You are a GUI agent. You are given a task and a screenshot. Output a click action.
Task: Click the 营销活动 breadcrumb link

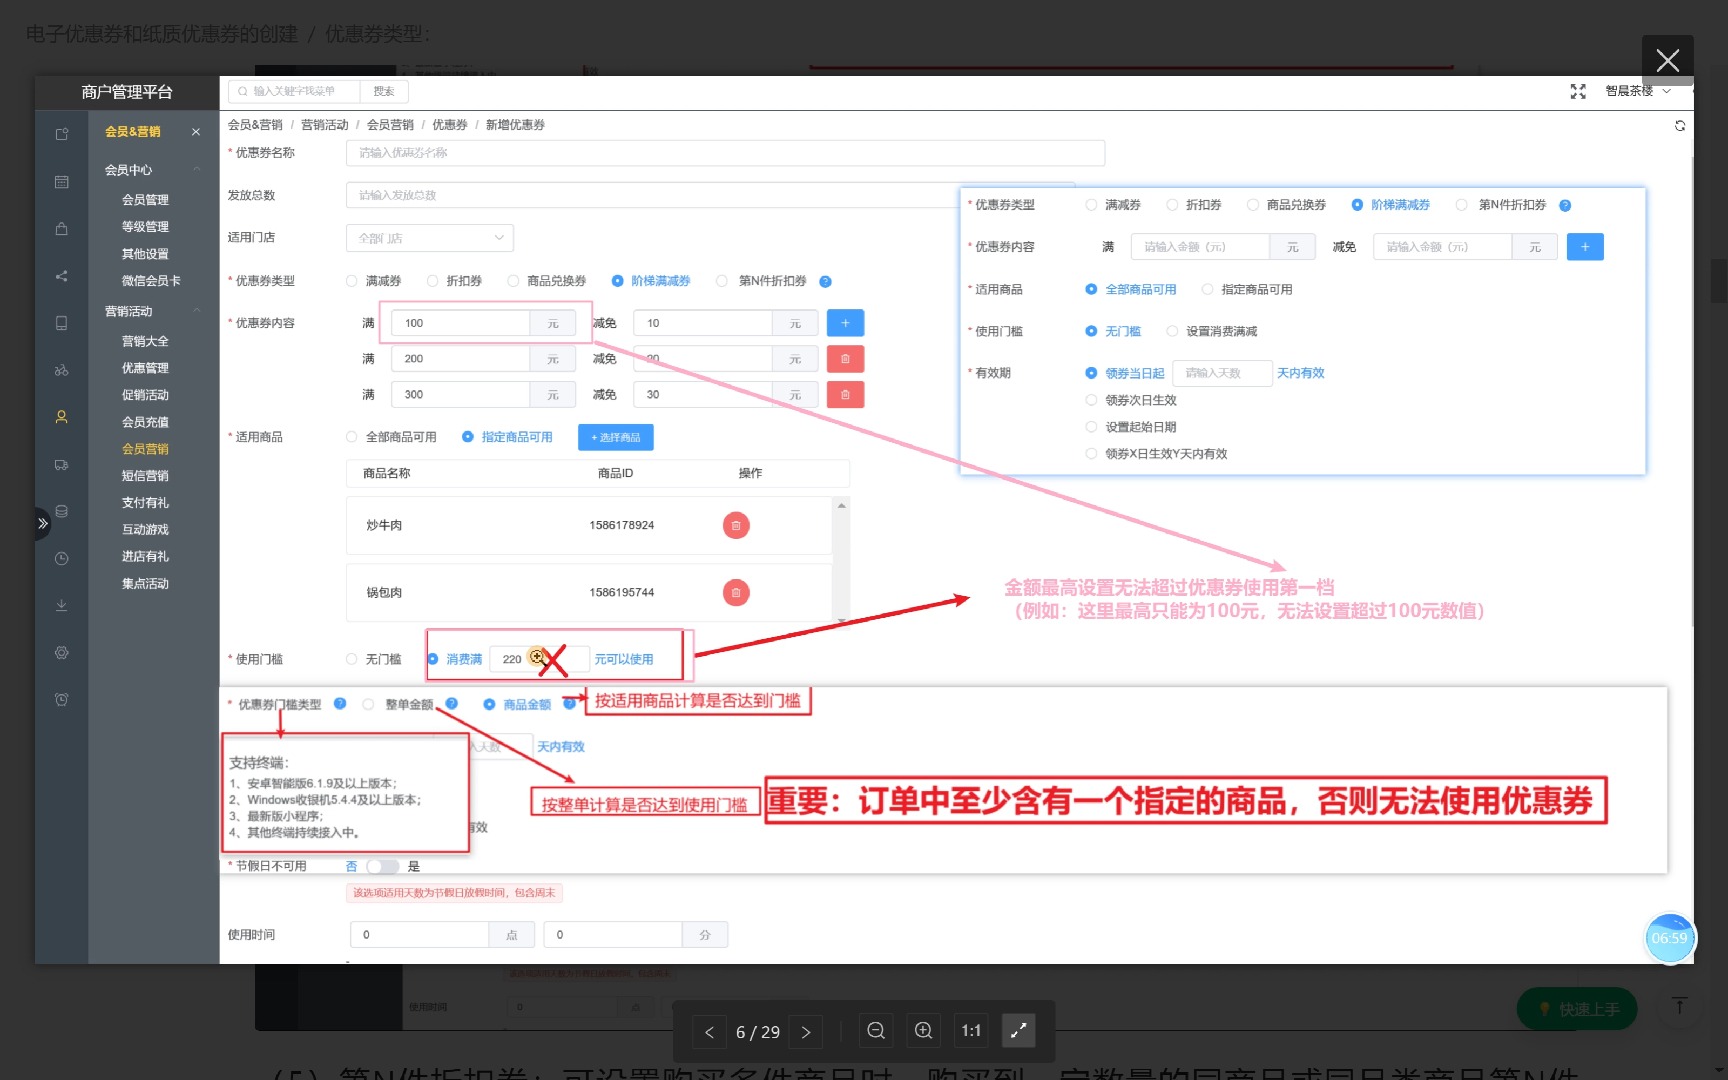coord(325,125)
